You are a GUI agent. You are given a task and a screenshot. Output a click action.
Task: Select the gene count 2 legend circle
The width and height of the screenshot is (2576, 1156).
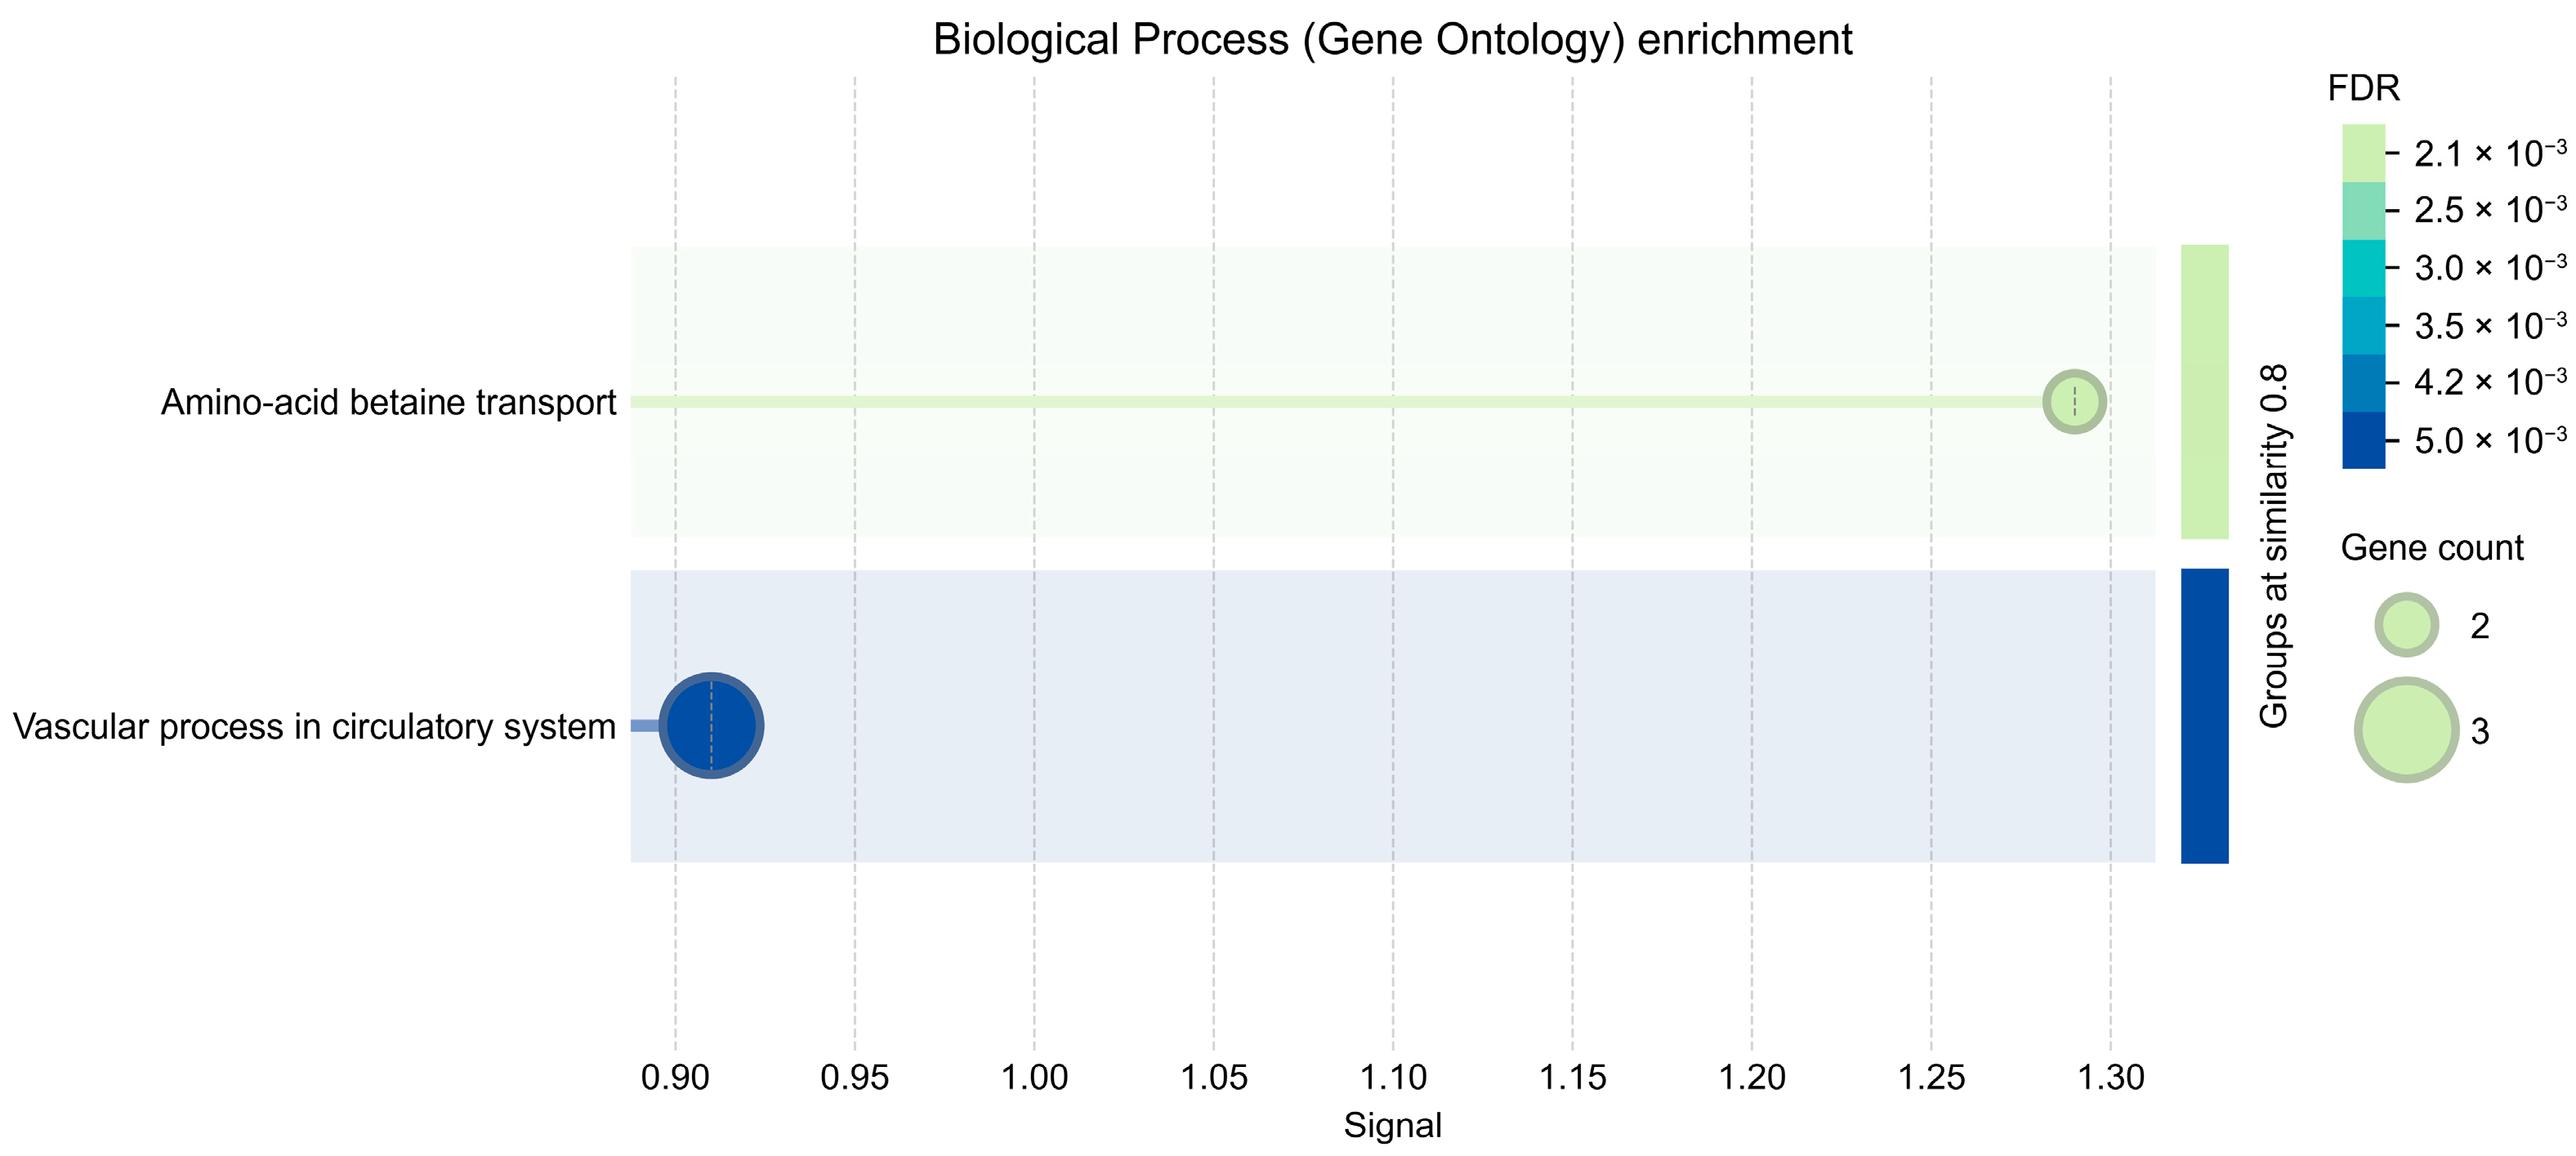click(x=2407, y=625)
